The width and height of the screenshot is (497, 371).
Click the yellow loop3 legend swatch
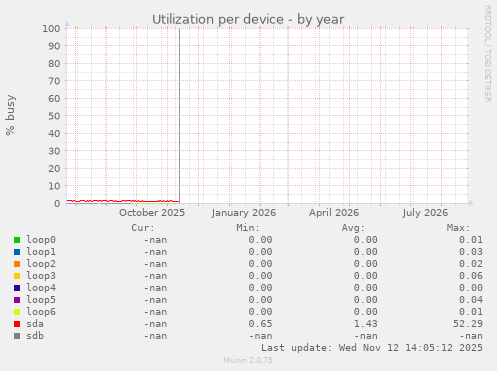(x=17, y=276)
